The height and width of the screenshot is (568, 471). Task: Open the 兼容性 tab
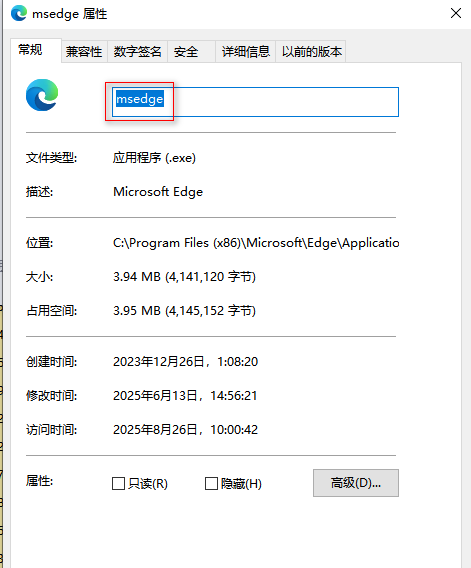click(84, 51)
